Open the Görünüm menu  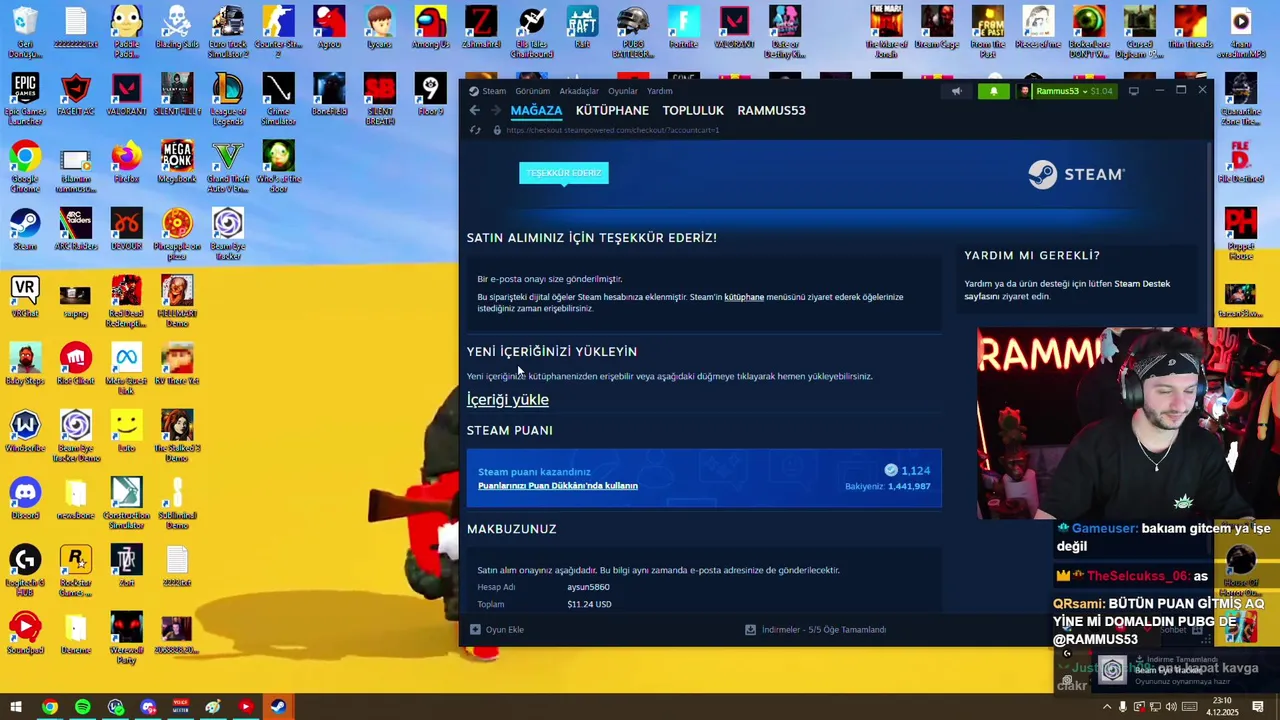pyautogui.click(x=532, y=91)
